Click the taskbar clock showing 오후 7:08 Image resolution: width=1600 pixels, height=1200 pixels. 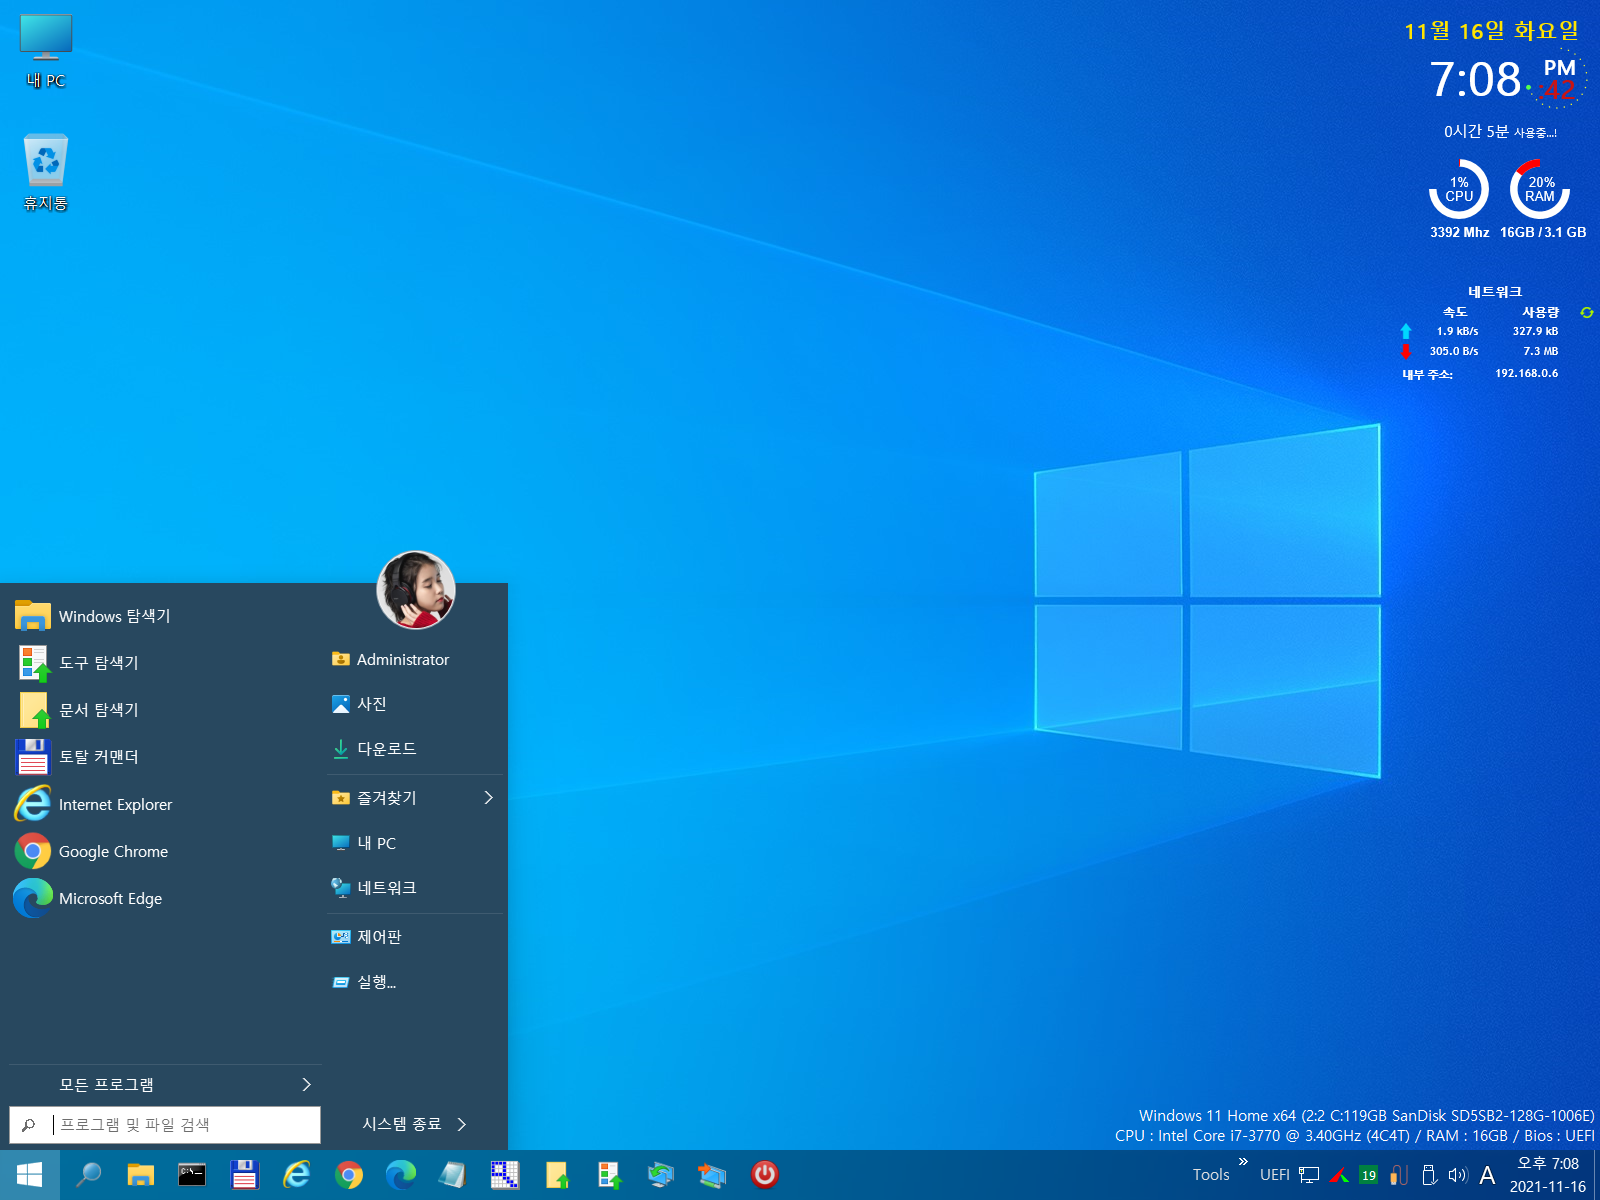pyautogui.click(x=1548, y=1175)
